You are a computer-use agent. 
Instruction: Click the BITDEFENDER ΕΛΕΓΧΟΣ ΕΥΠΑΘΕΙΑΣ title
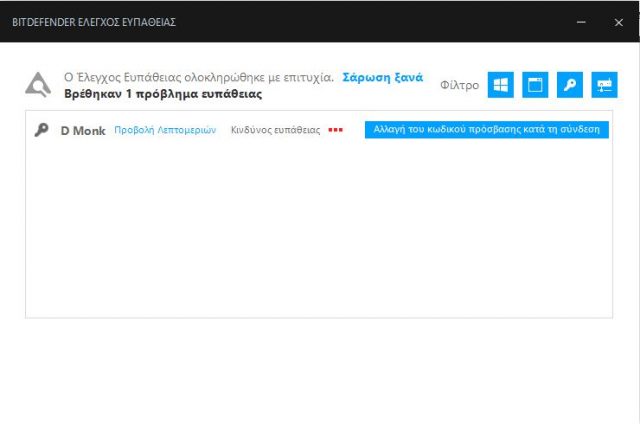click(x=94, y=22)
